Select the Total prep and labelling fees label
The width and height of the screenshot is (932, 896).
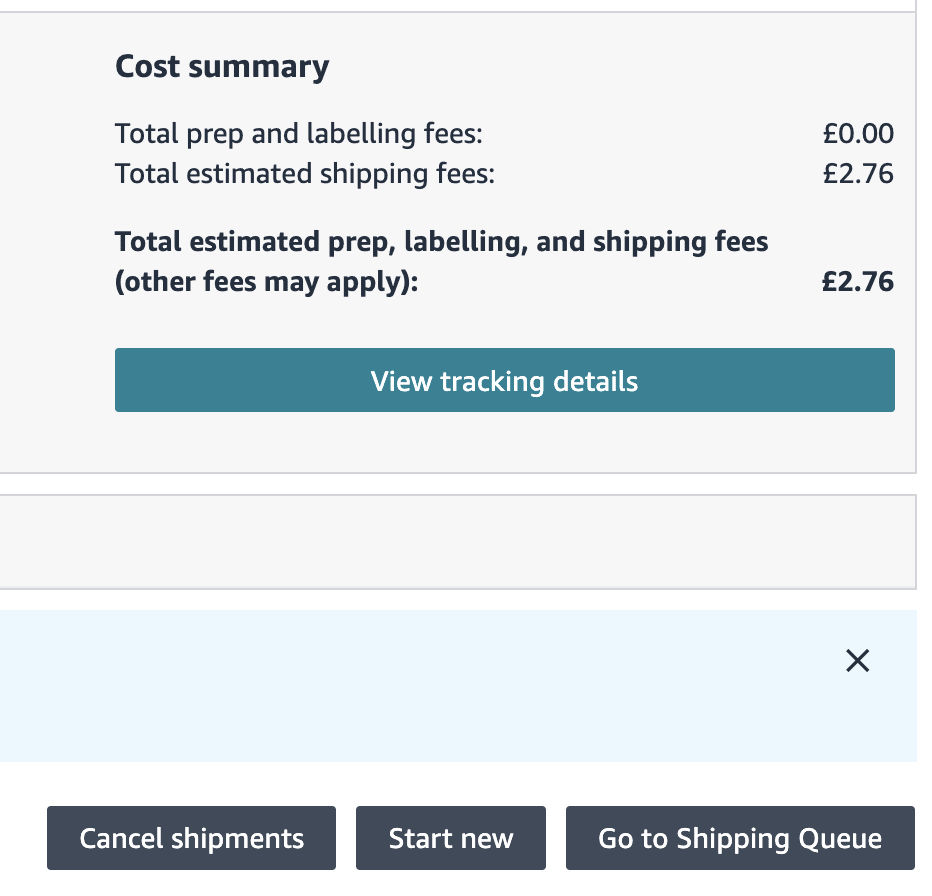(x=299, y=134)
